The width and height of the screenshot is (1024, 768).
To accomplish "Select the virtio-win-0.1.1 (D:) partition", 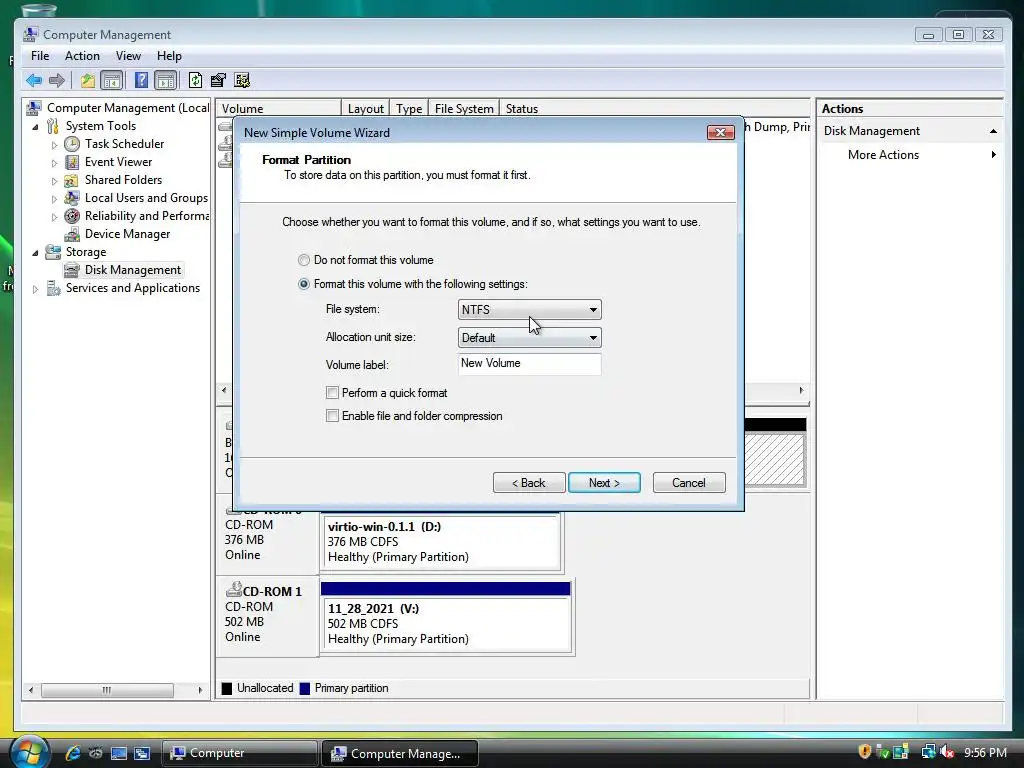I will coord(441,541).
